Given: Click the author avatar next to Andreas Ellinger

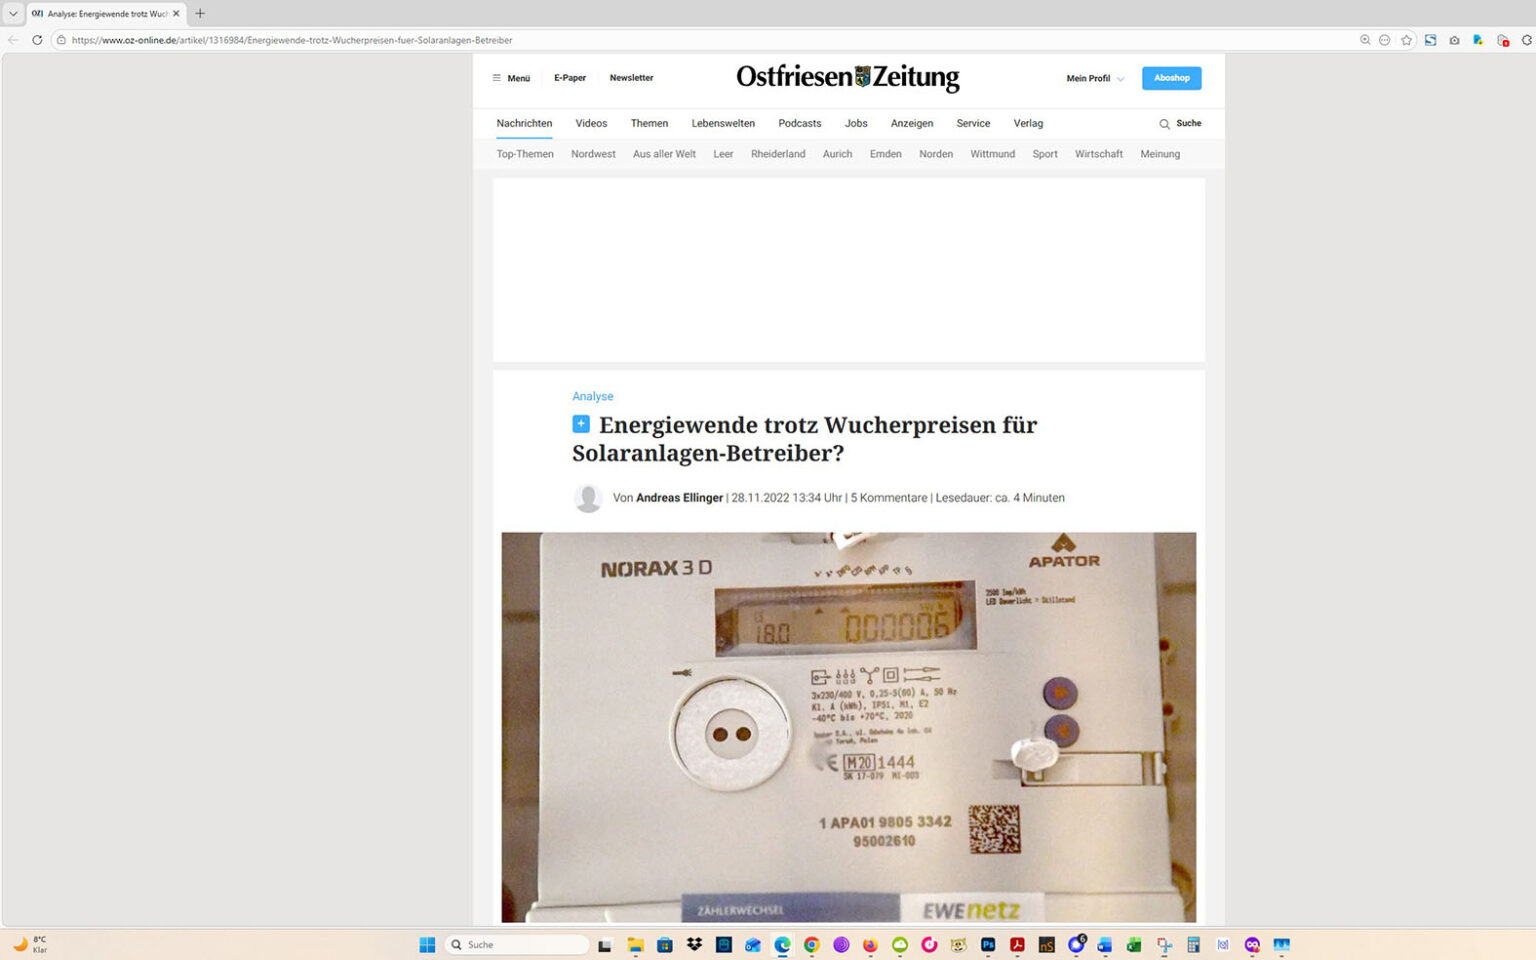Looking at the screenshot, I should (x=588, y=497).
